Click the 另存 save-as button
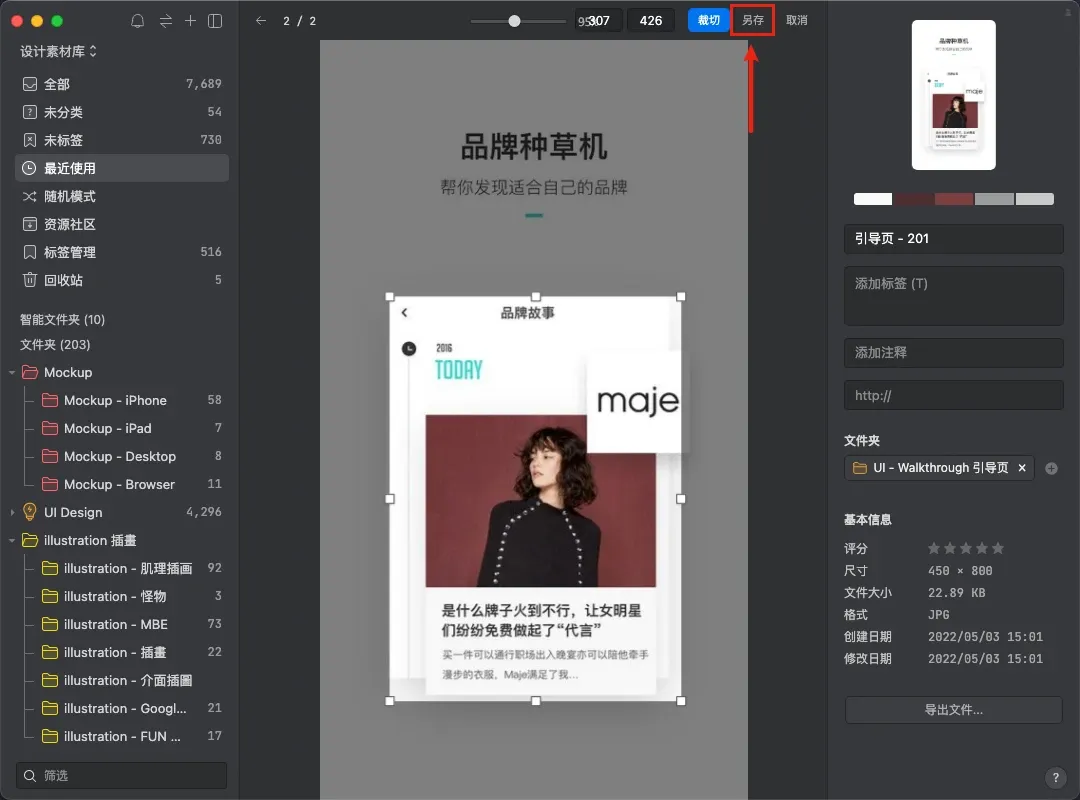This screenshot has width=1080, height=800. tap(753, 21)
